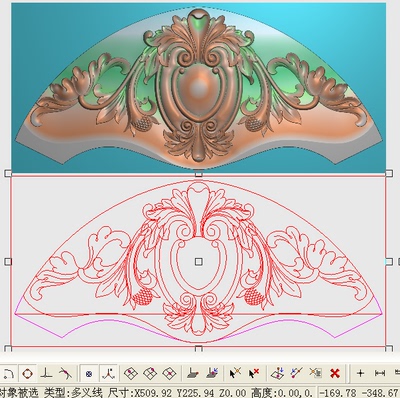This screenshot has width=400, height=398.
Task: Click the surface with blue arrow icon
Action: 212,373
